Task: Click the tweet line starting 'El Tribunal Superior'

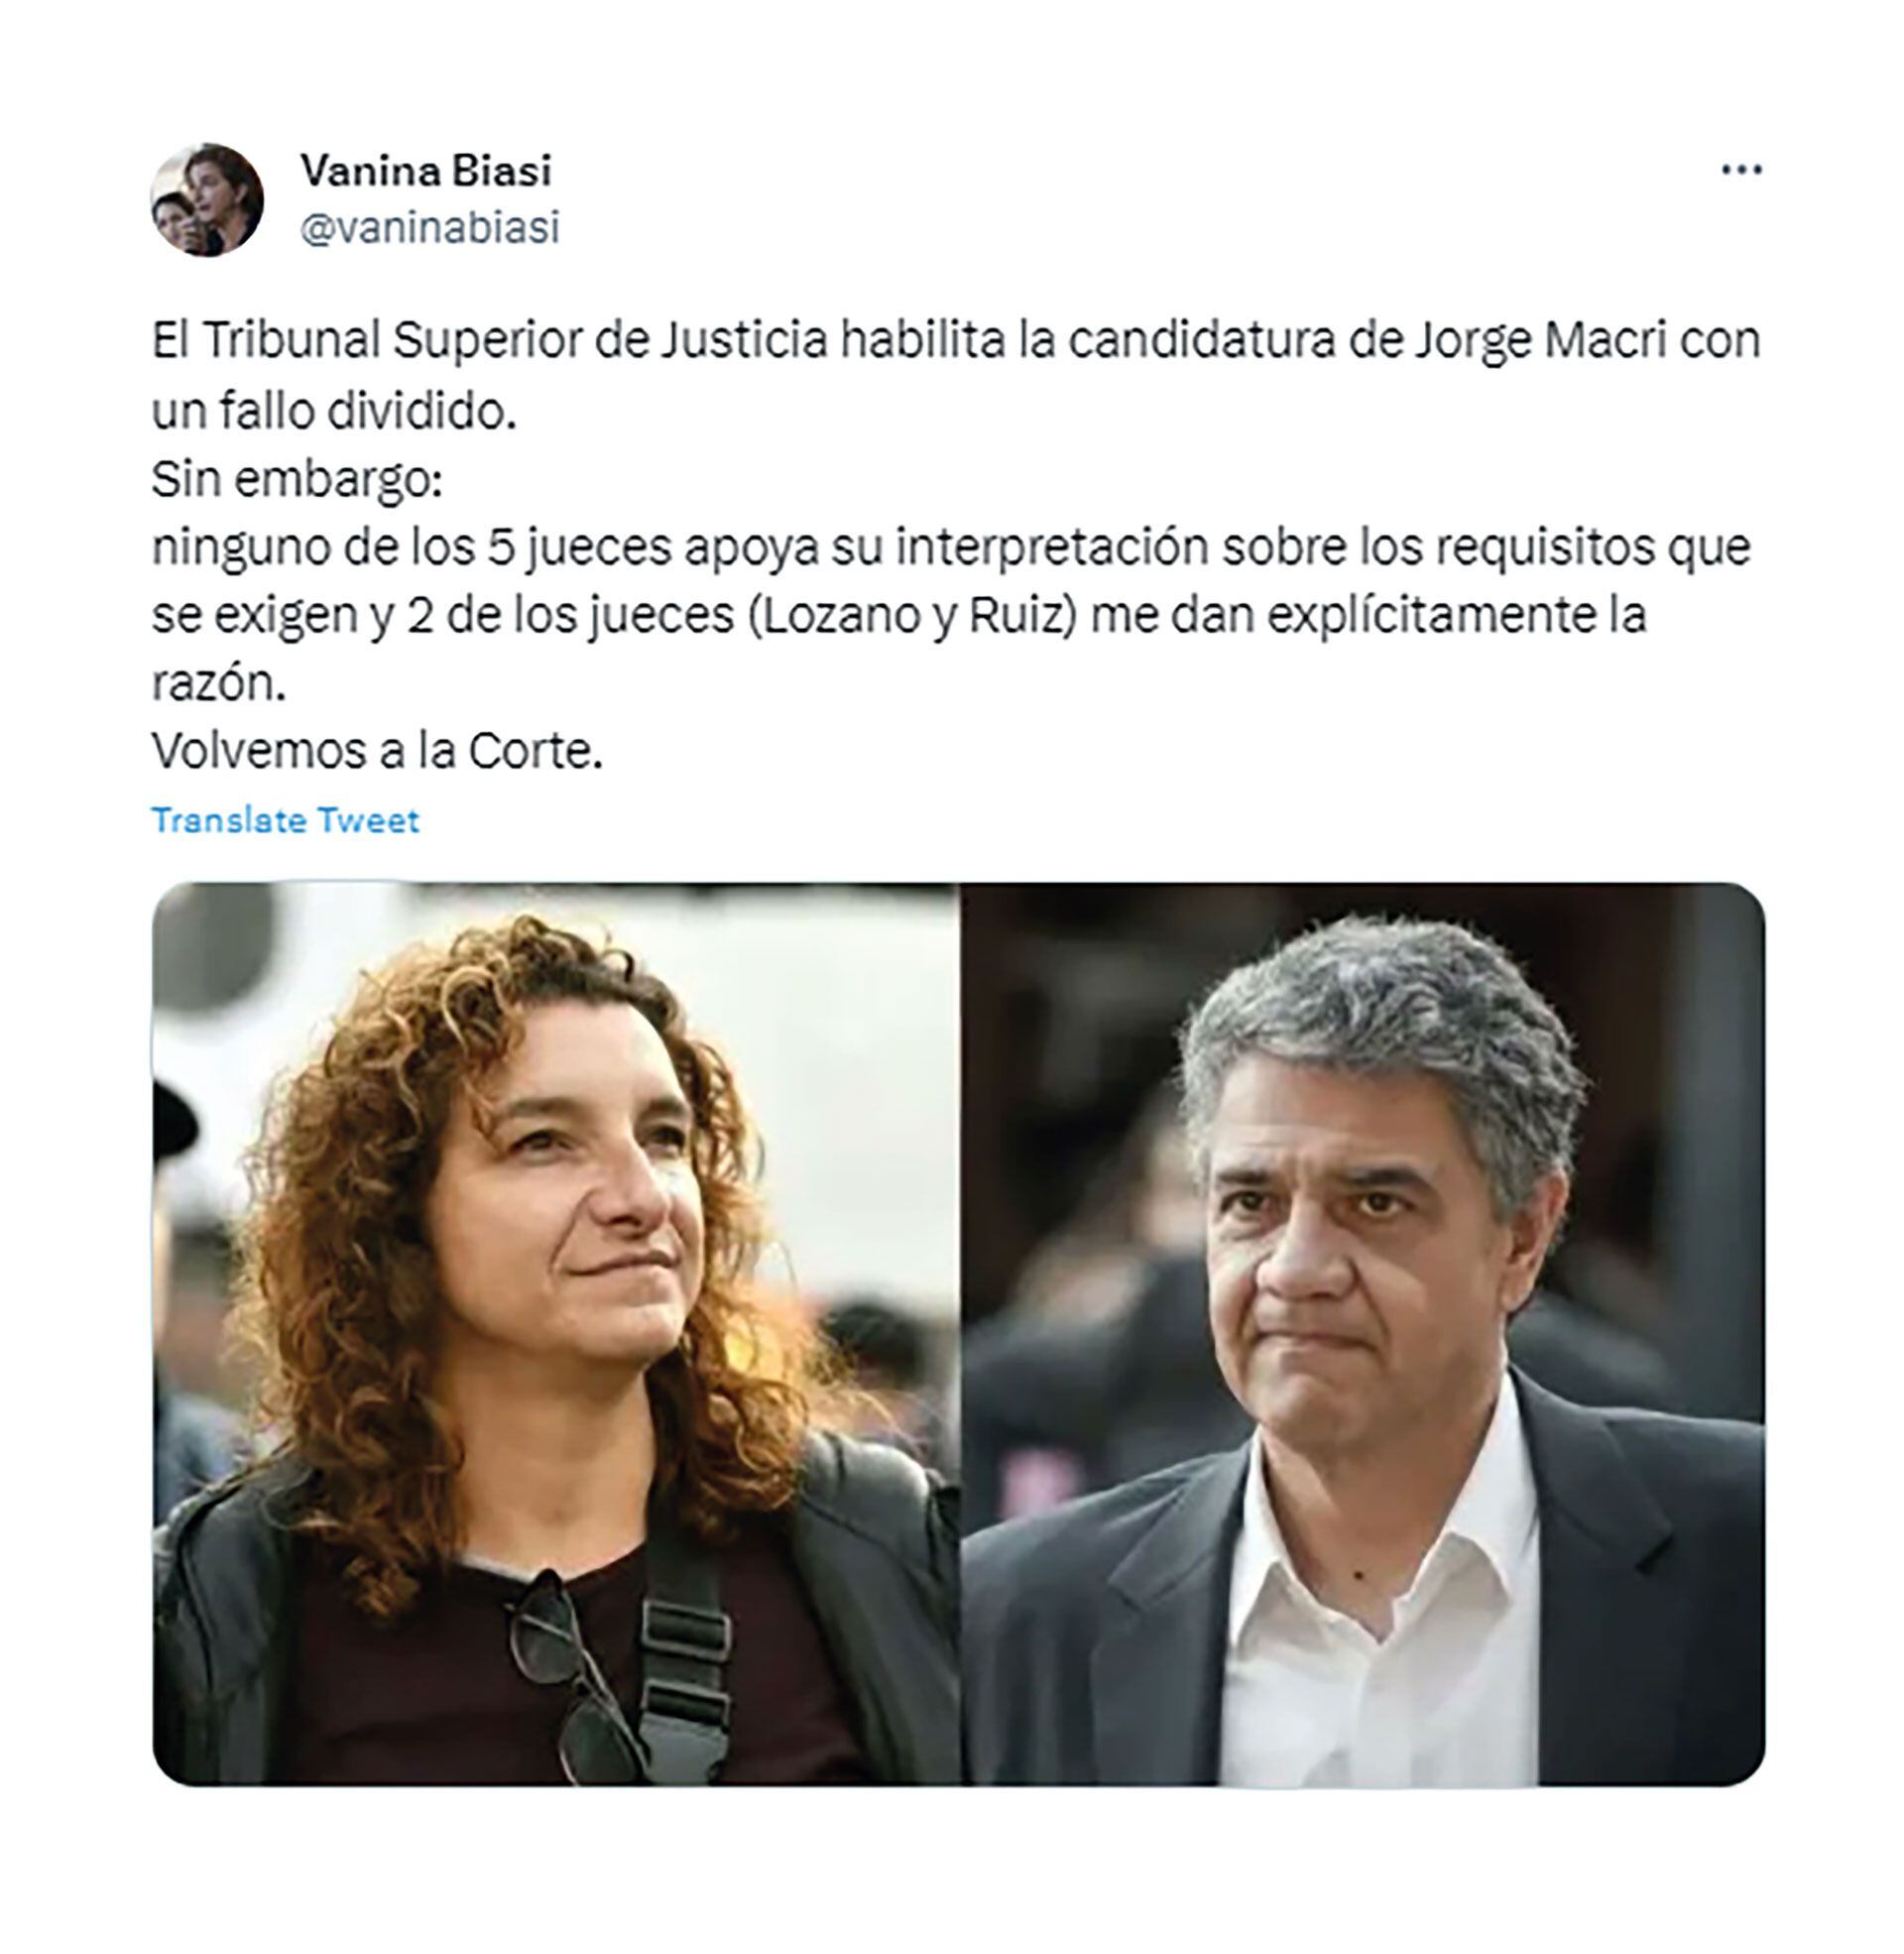Action: (955, 340)
